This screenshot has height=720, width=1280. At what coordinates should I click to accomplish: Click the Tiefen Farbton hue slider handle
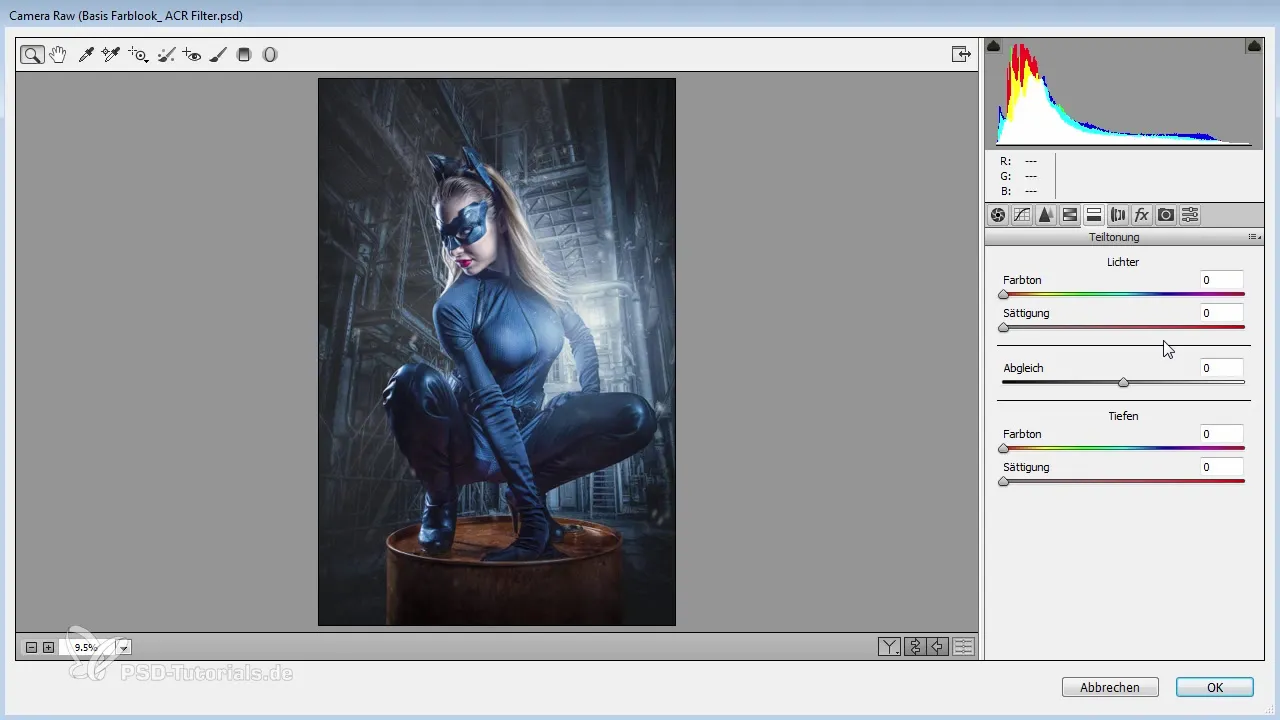coord(1003,449)
